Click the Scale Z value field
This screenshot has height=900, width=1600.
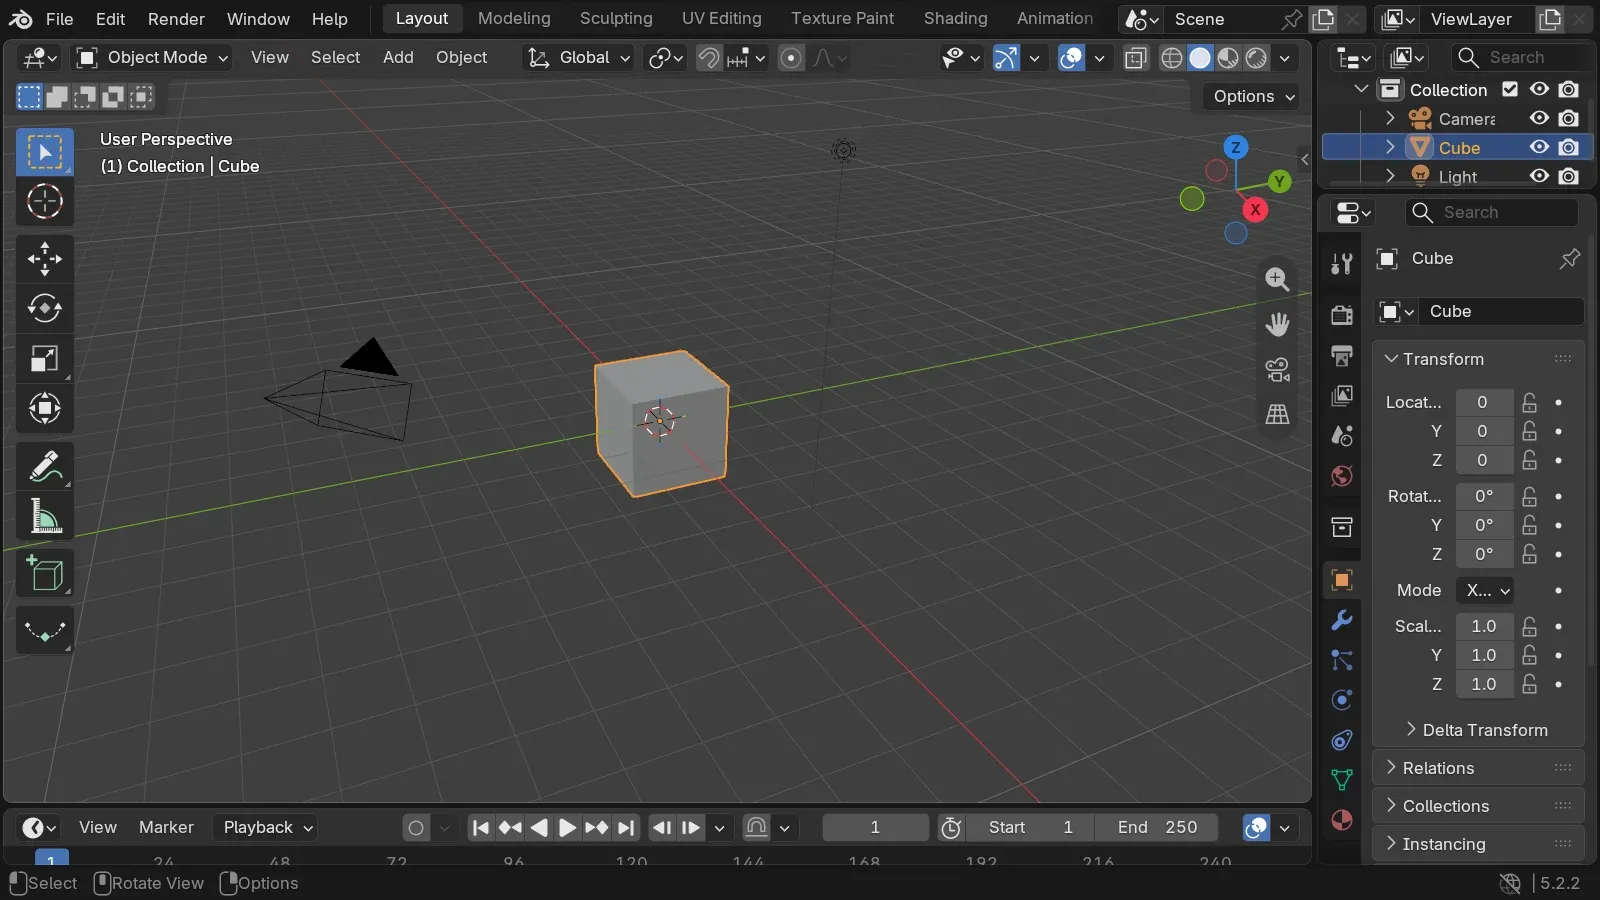point(1484,684)
